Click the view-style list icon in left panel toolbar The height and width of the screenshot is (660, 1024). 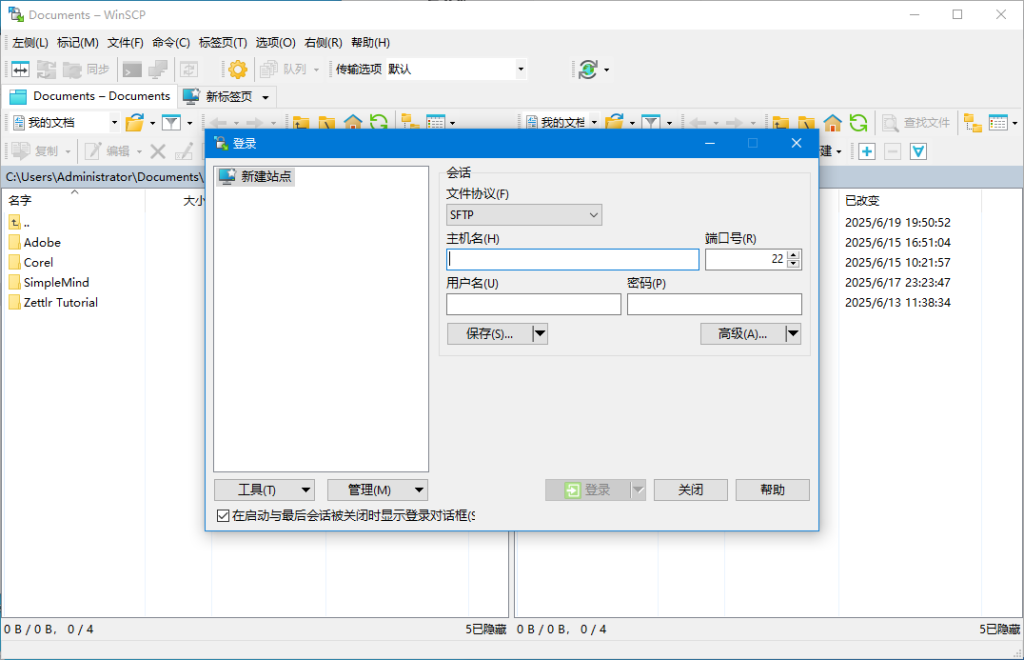[436, 123]
